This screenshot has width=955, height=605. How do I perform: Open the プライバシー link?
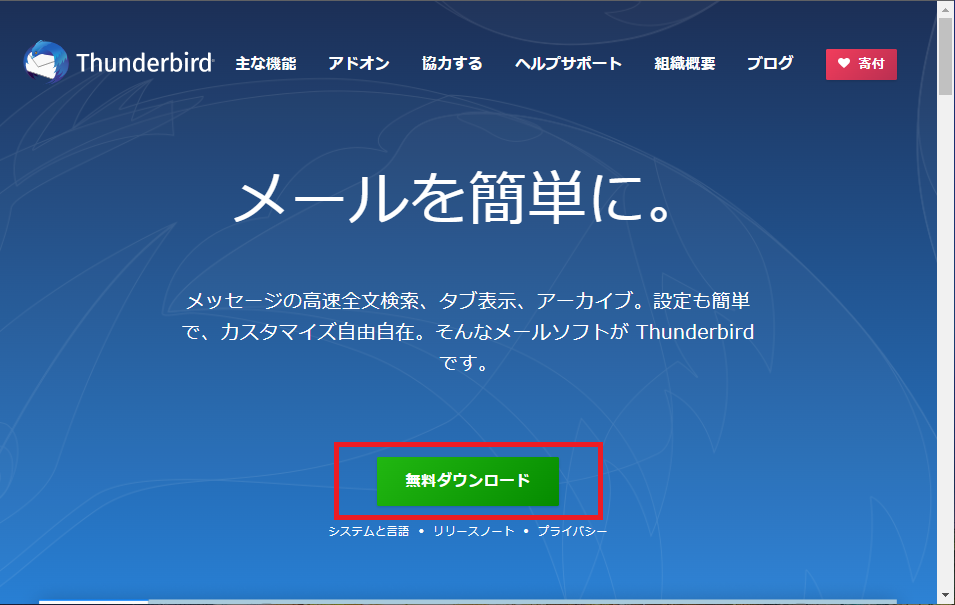pos(571,531)
